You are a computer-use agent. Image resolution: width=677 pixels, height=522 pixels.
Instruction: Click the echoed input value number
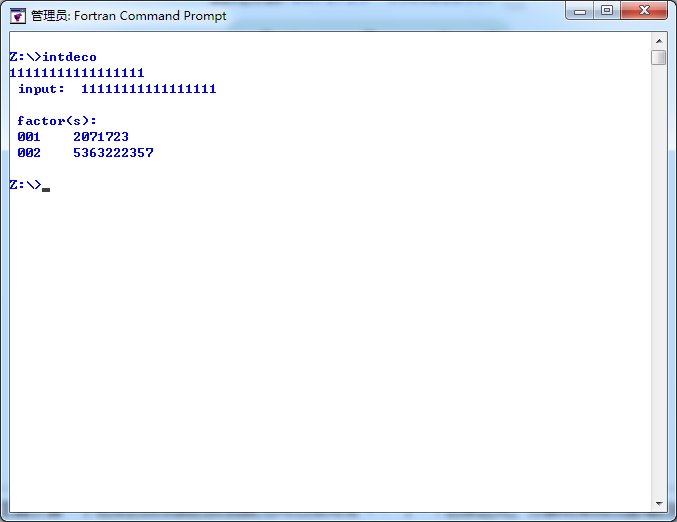148,89
